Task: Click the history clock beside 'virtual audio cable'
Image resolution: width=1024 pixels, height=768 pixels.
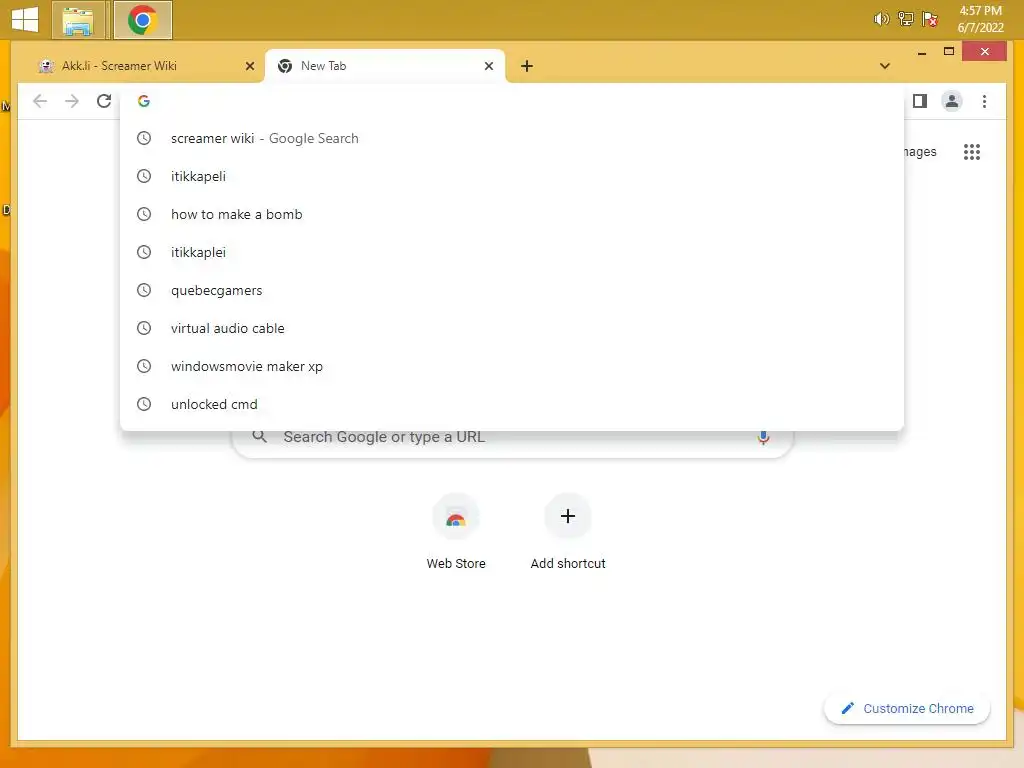Action: pyautogui.click(x=144, y=328)
